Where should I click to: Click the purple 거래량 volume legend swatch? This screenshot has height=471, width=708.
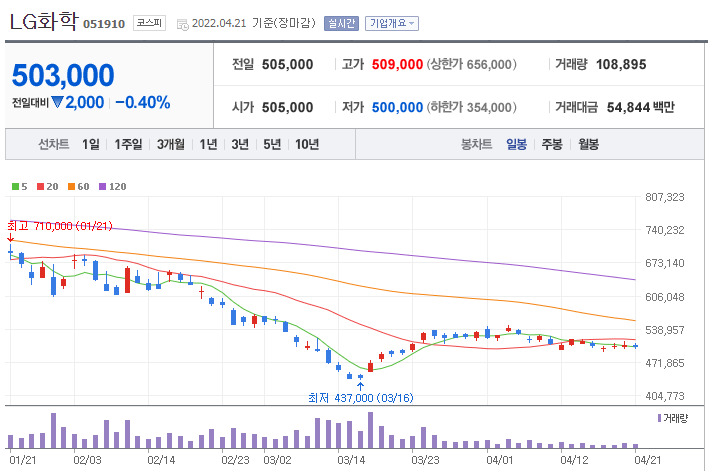(660, 418)
